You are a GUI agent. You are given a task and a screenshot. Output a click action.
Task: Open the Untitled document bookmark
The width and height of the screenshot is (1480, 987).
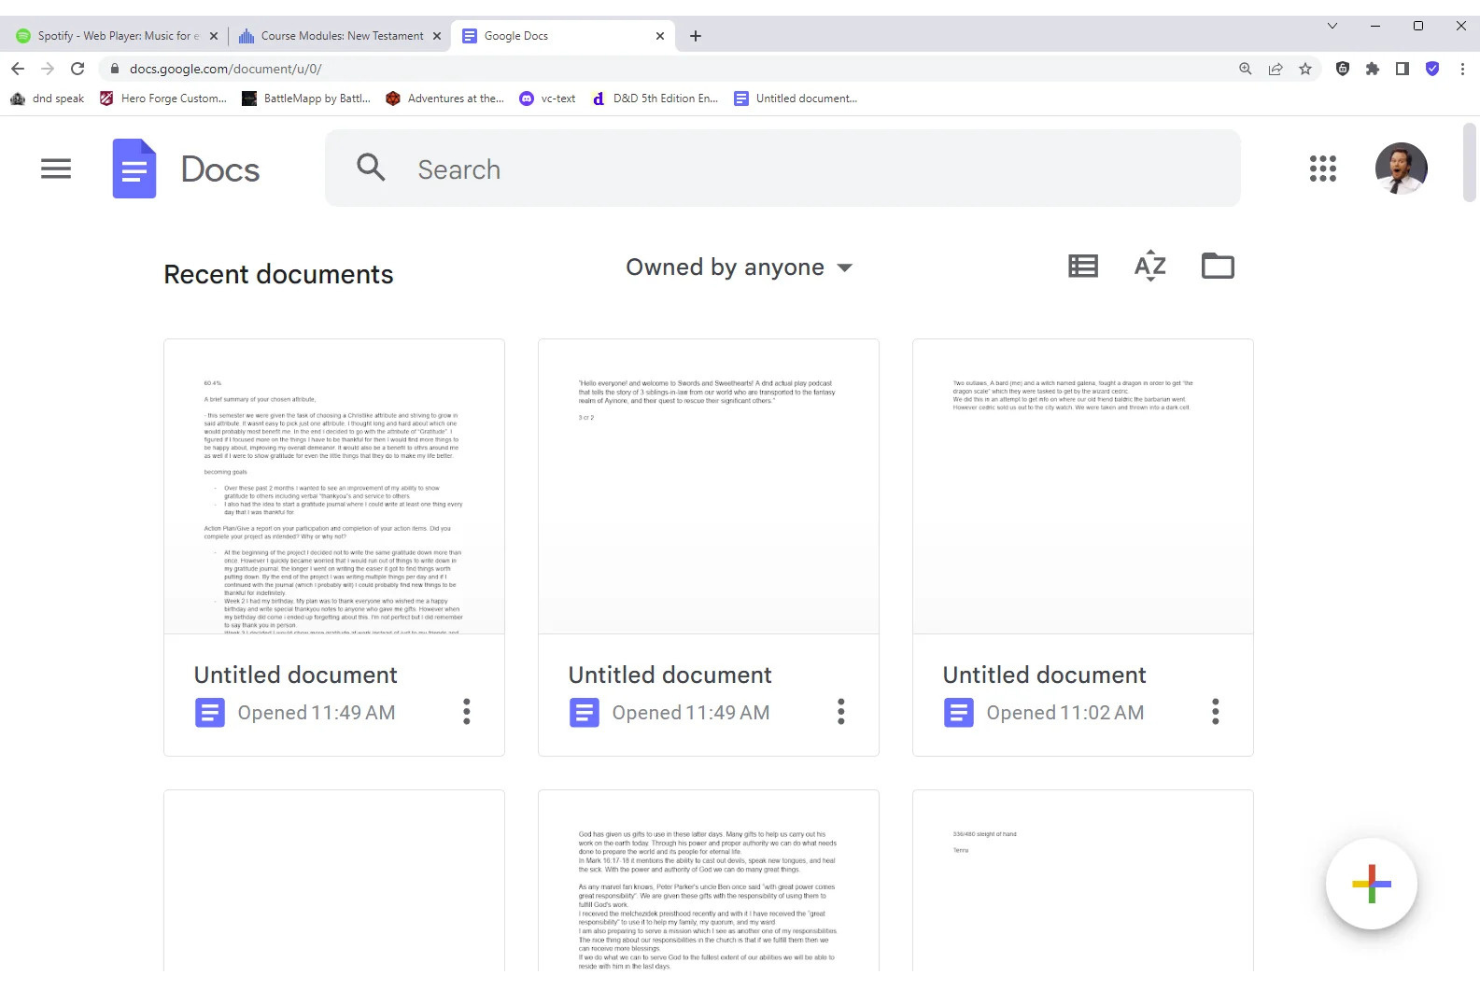pos(796,98)
